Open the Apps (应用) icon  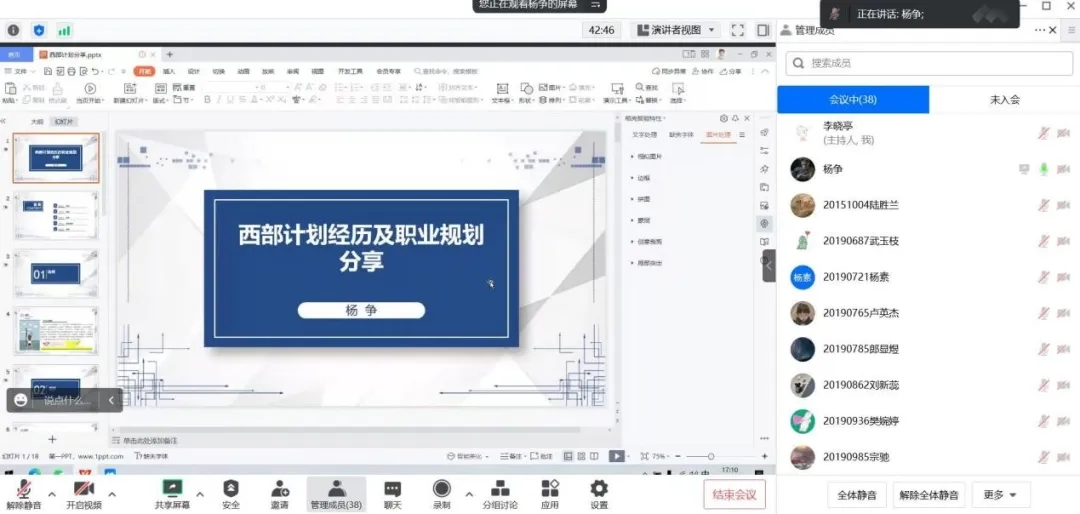pos(550,493)
